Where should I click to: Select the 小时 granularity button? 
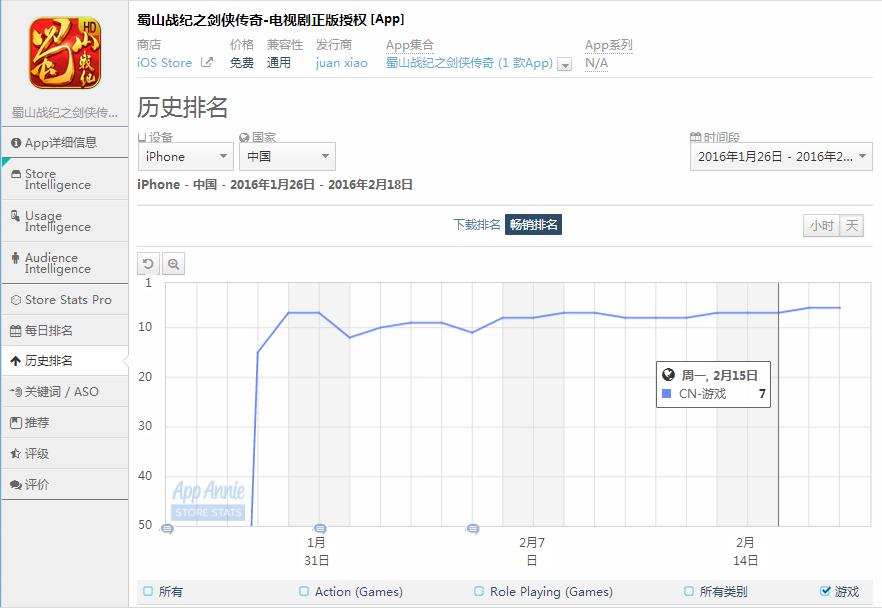click(x=821, y=226)
